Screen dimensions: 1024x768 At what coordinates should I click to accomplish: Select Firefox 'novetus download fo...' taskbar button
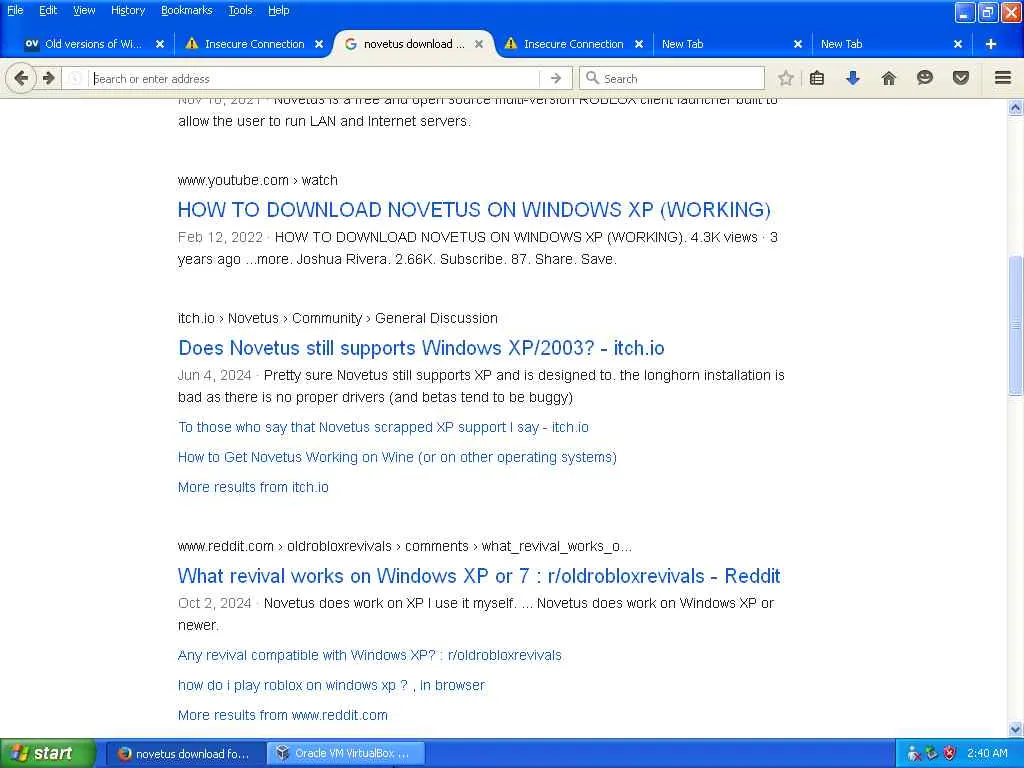click(185, 754)
